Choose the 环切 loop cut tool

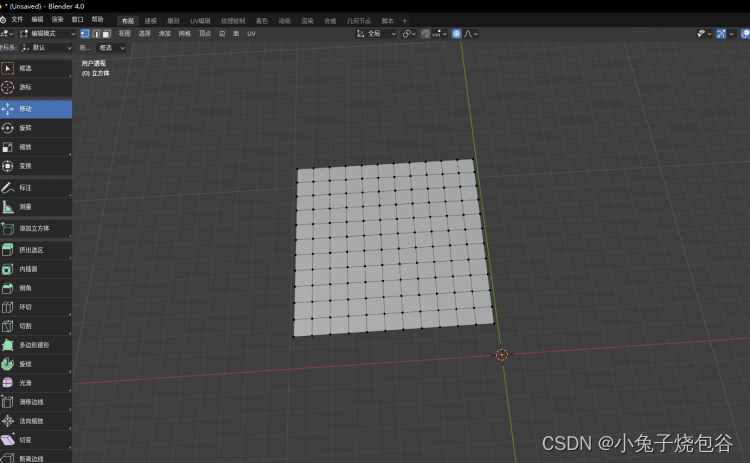pyautogui.click(x=36, y=307)
